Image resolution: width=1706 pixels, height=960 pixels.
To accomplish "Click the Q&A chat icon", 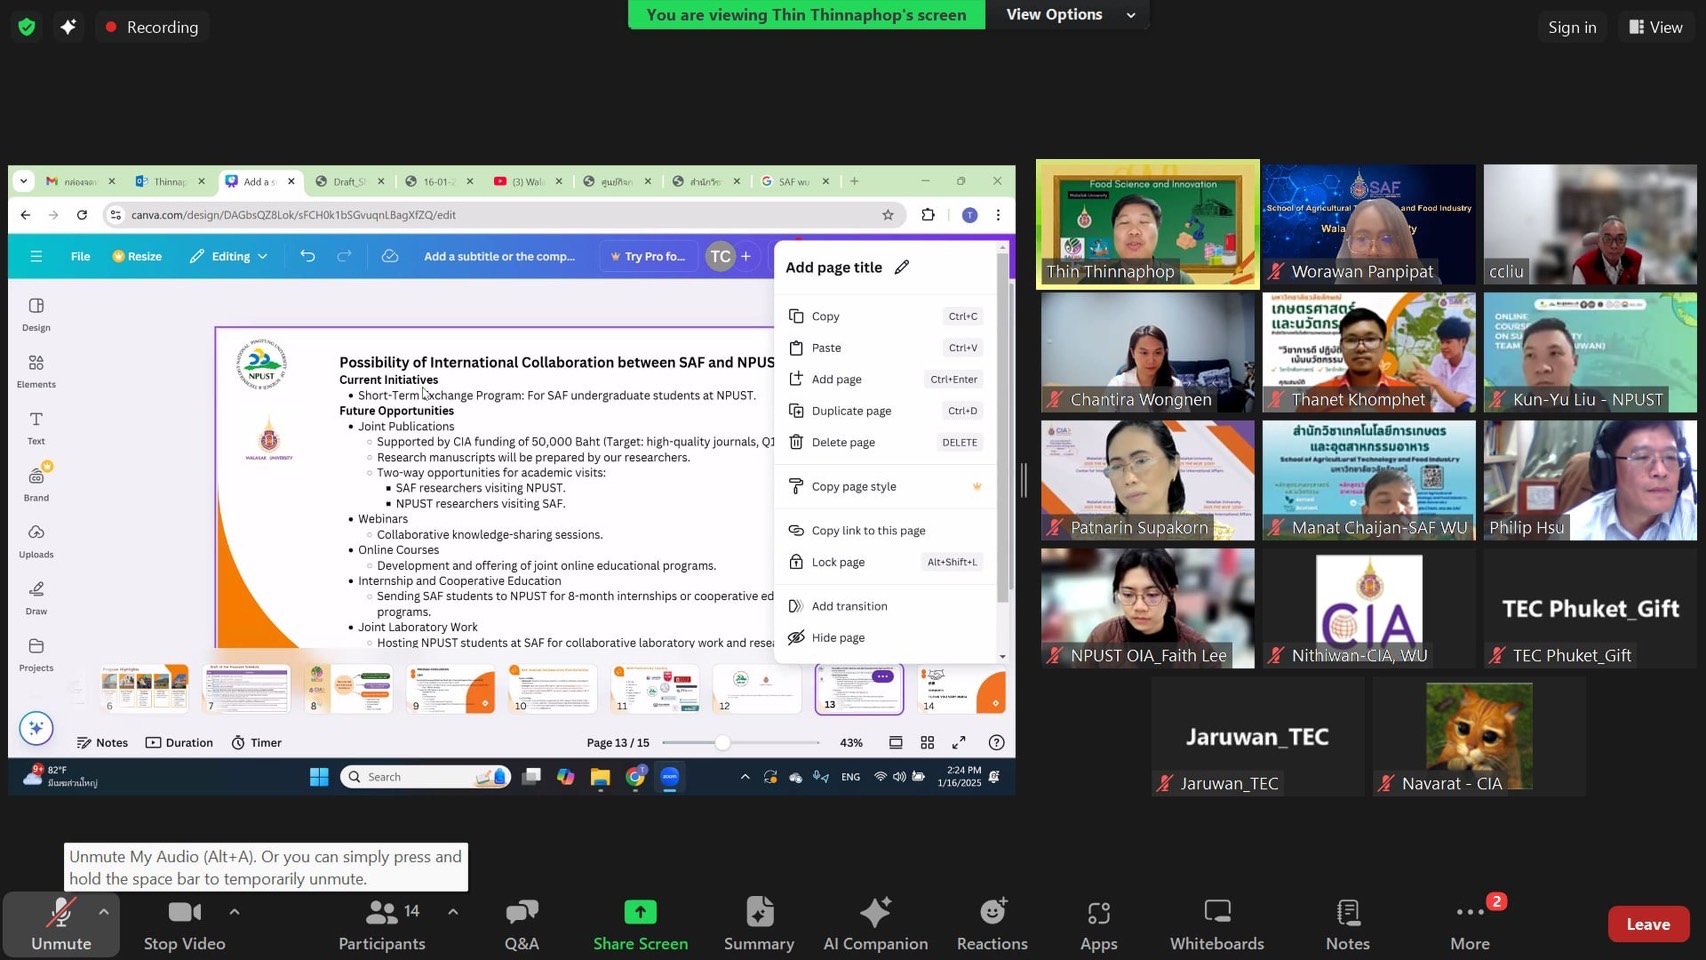I will coord(521,913).
